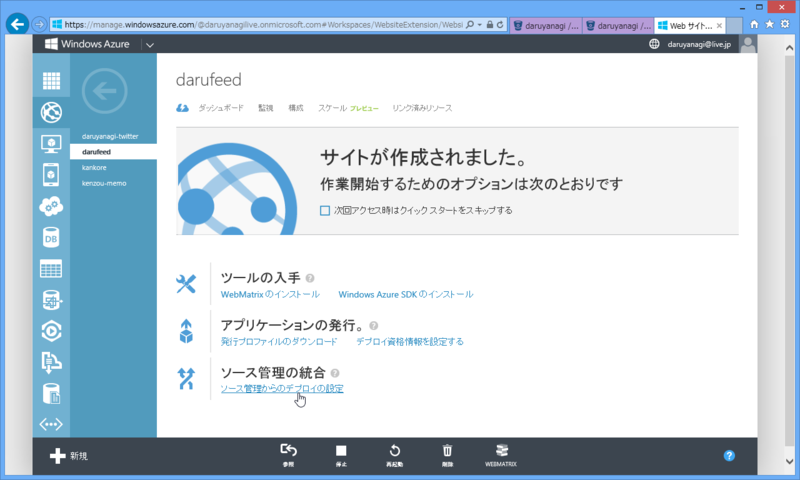
Task: Click browser forward button
Action: (x=39, y=24)
